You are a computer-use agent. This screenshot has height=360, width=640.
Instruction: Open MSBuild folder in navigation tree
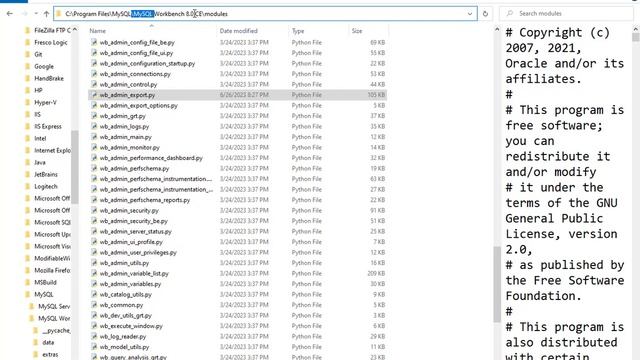point(45,282)
